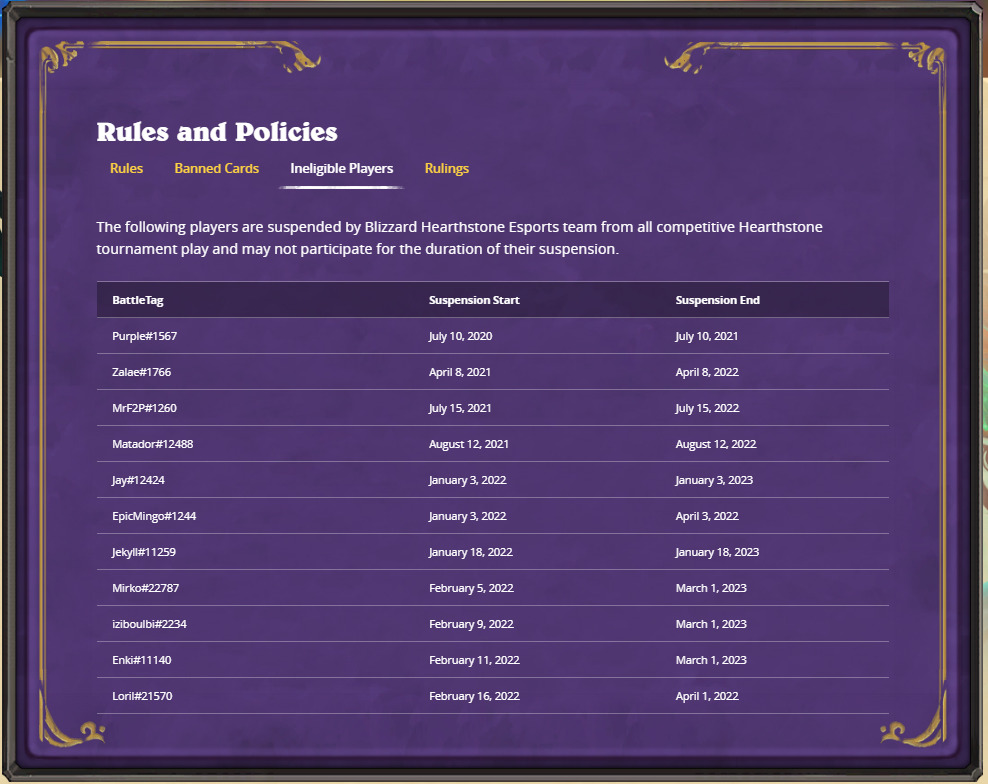Switch to the Banned Cards tab
Image resolution: width=988 pixels, height=784 pixels.
[x=216, y=168]
